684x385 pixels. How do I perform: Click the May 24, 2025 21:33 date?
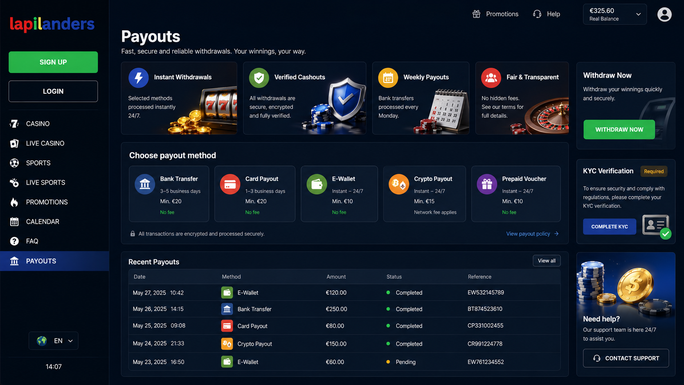pyautogui.click(x=158, y=344)
